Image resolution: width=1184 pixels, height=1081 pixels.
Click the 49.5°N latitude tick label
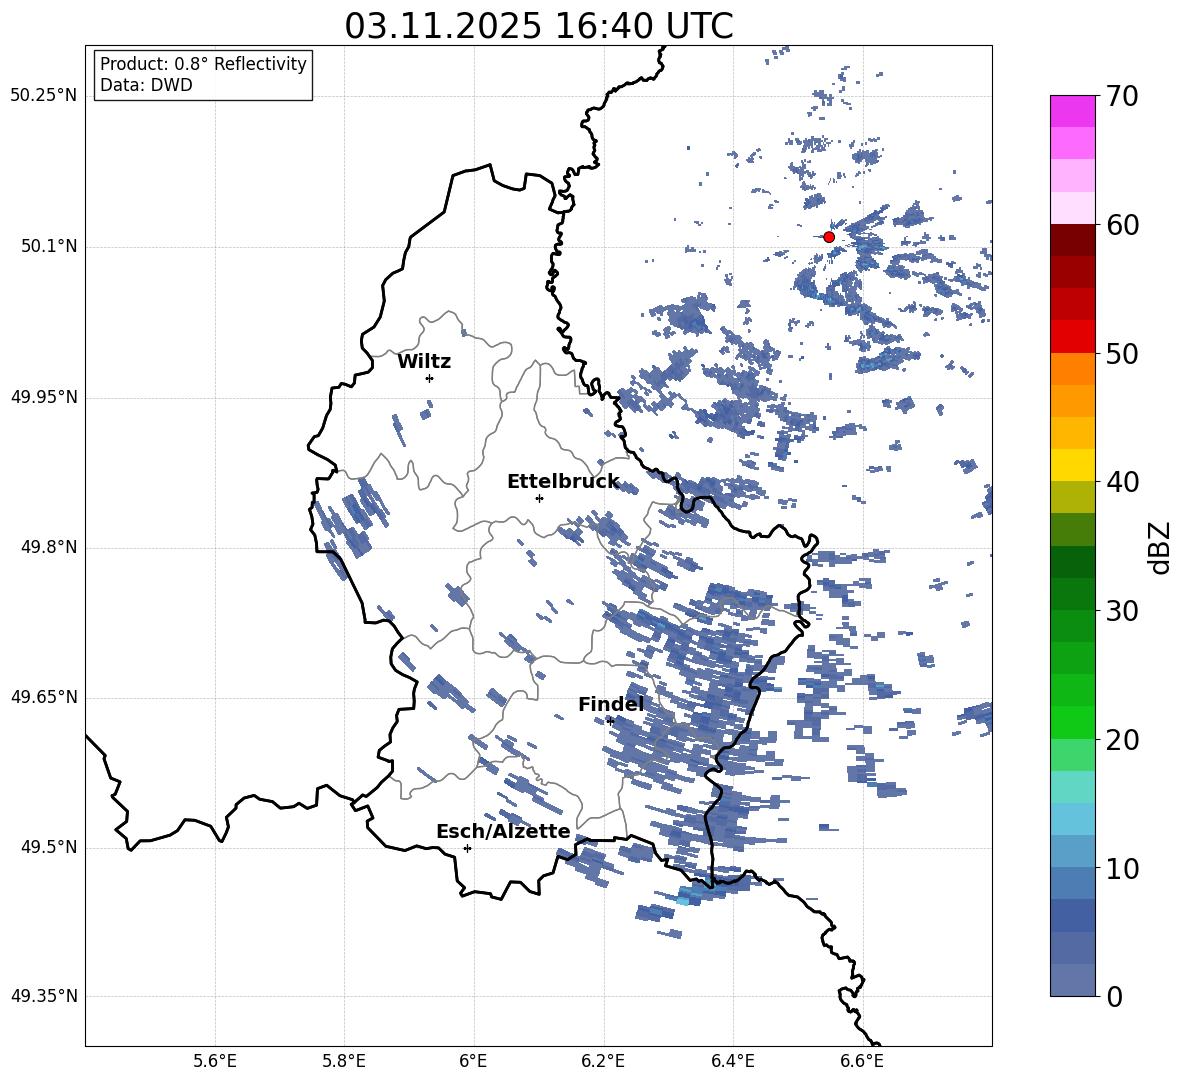48,847
